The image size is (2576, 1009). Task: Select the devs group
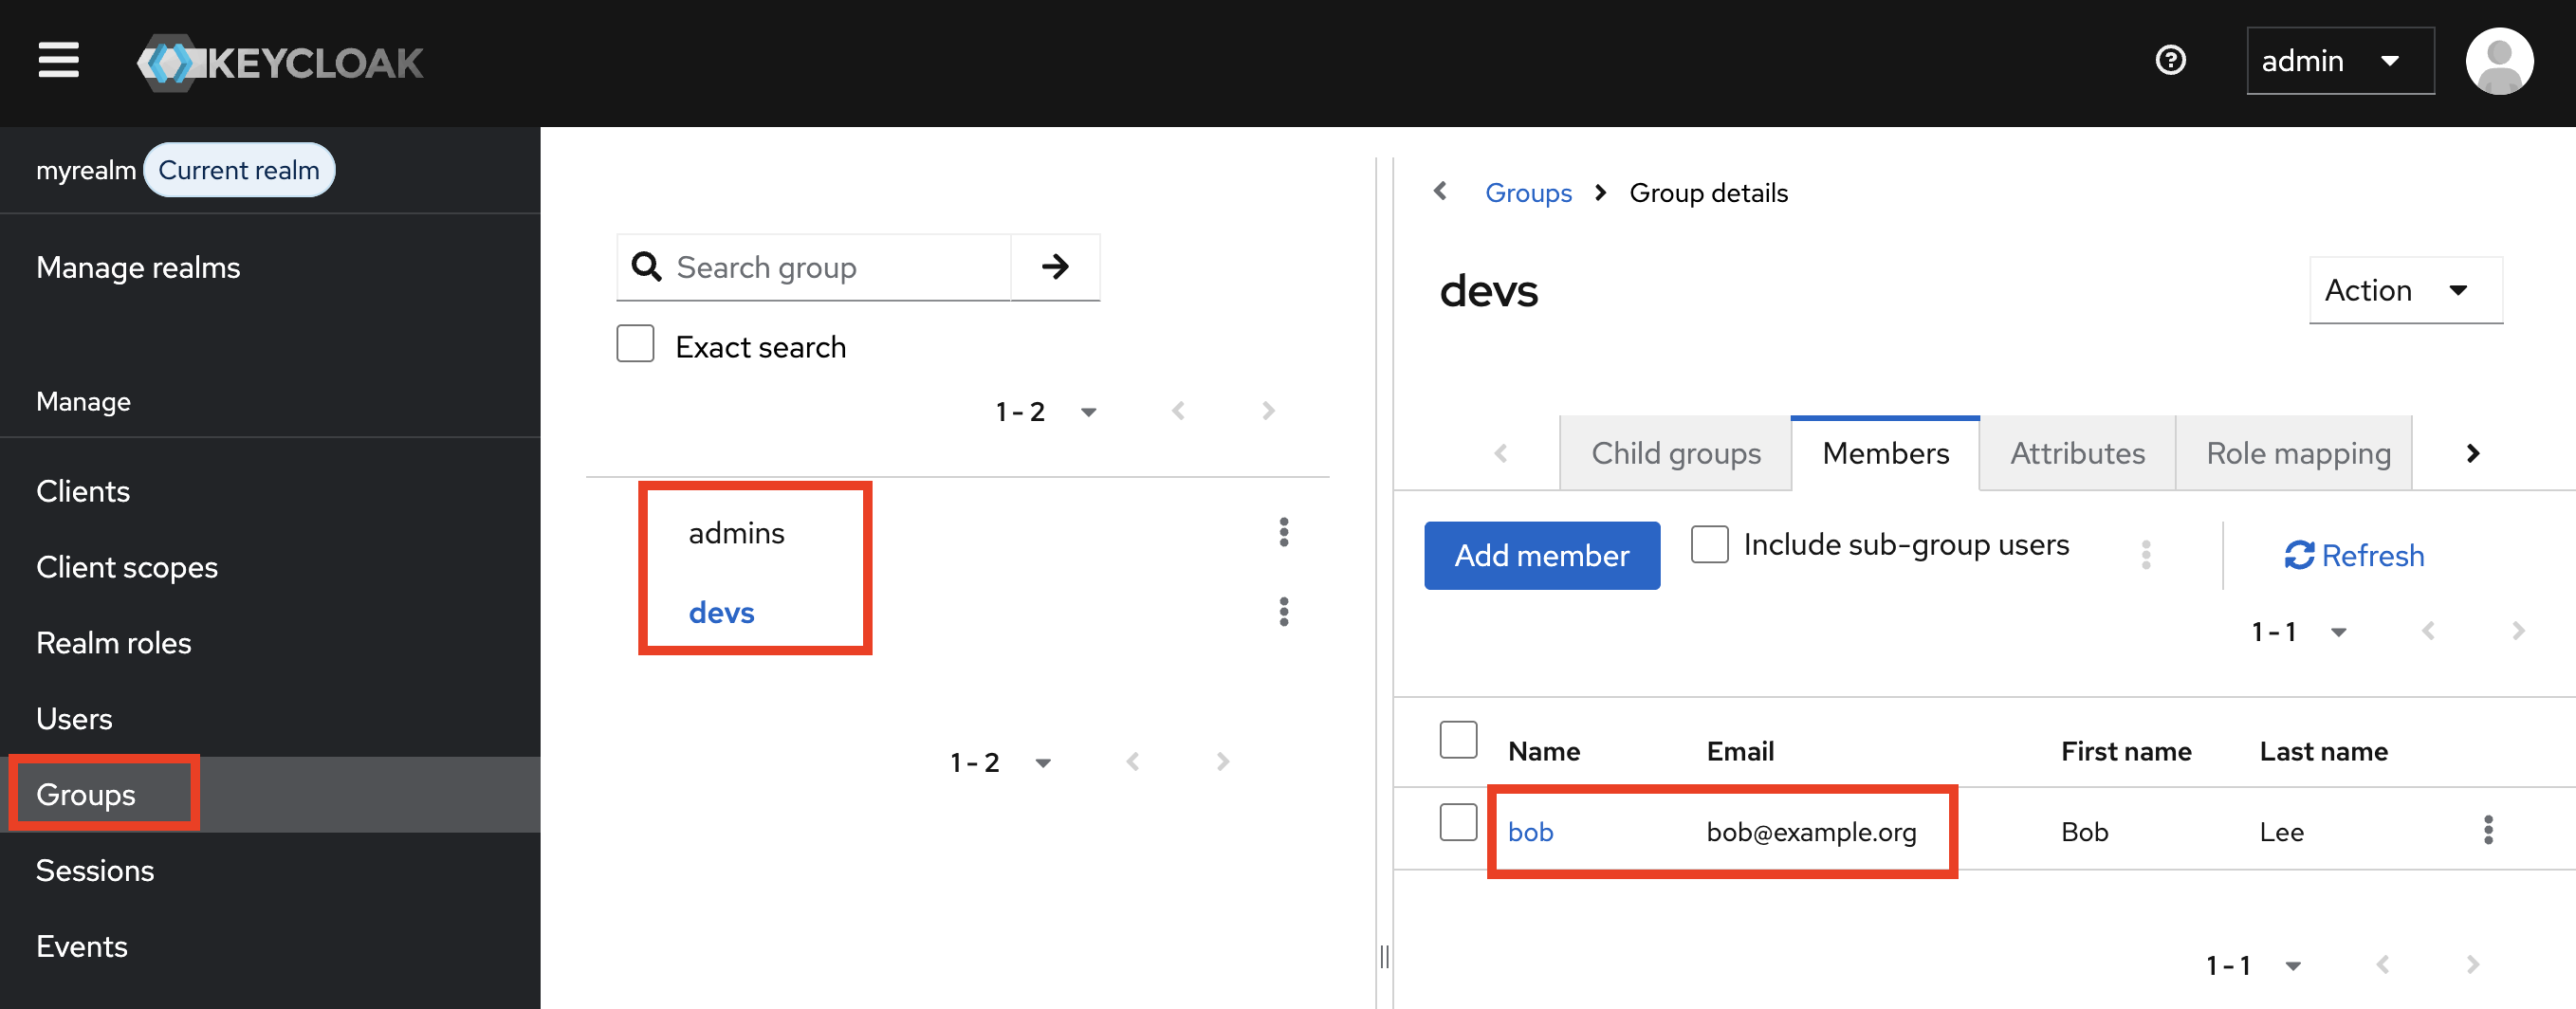(721, 612)
